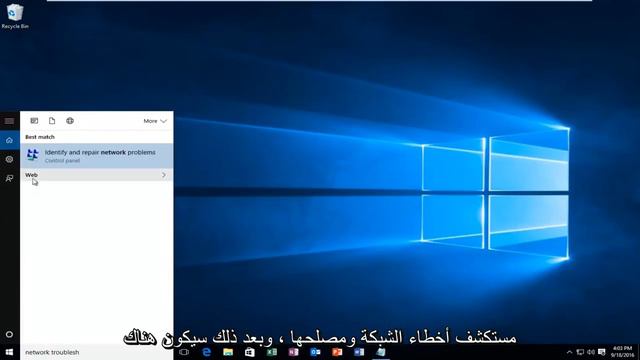Click the Best match heading
The image size is (640, 360).
[40, 137]
